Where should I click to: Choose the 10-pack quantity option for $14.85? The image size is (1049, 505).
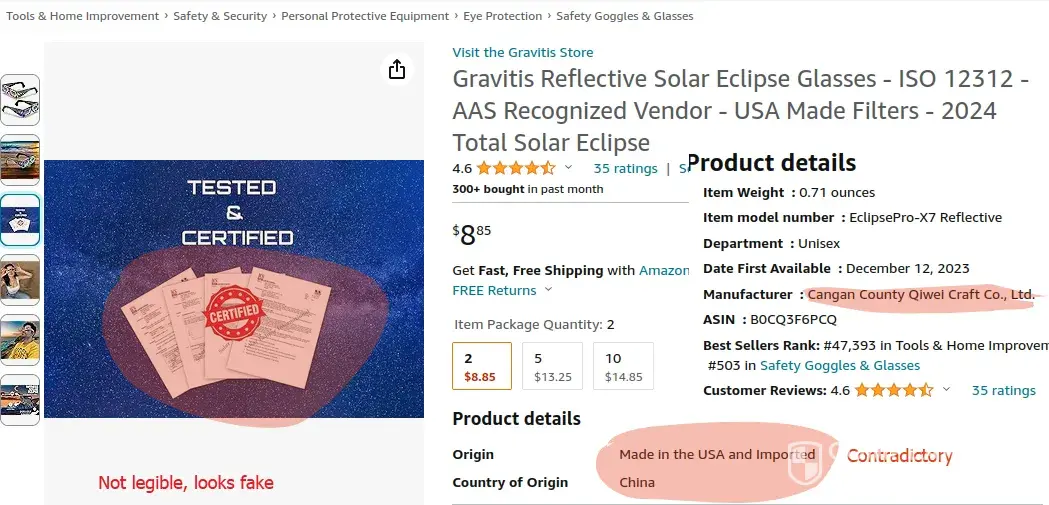click(623, 367)
